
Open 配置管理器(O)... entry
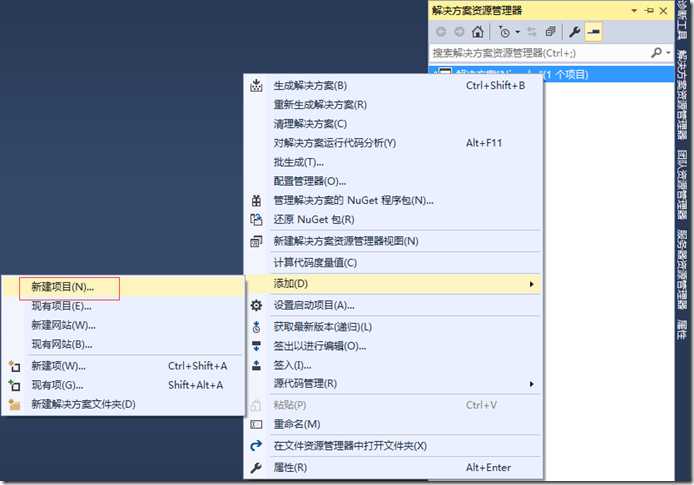pos(393,181)
